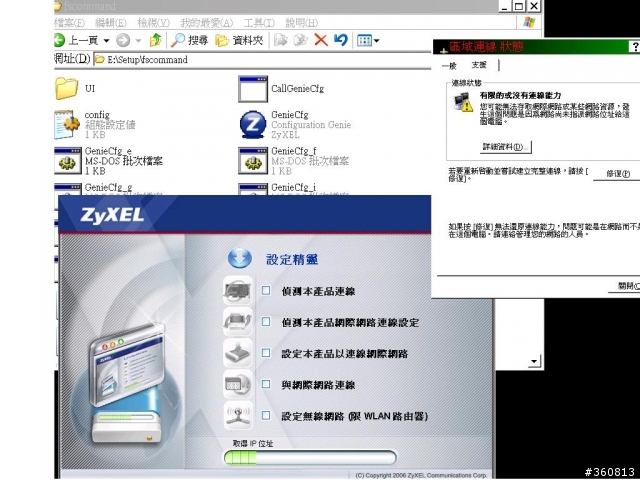Click the 網址(D) address label
The width and height of the screenshot is (640, 480).
72,59
